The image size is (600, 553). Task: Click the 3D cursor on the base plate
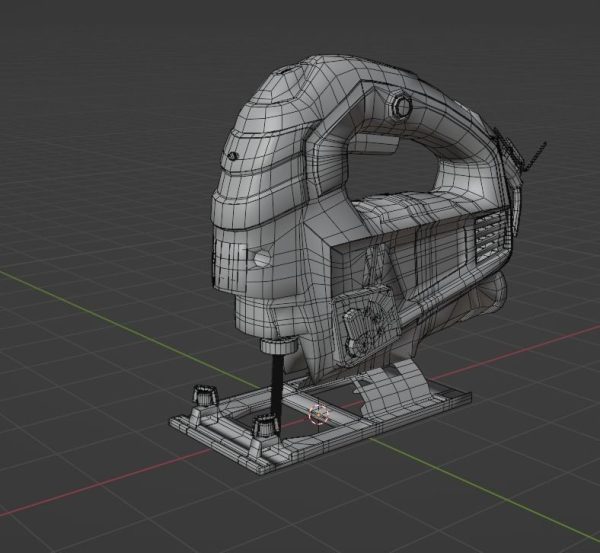pyautogui.click(x=319, y=414)
